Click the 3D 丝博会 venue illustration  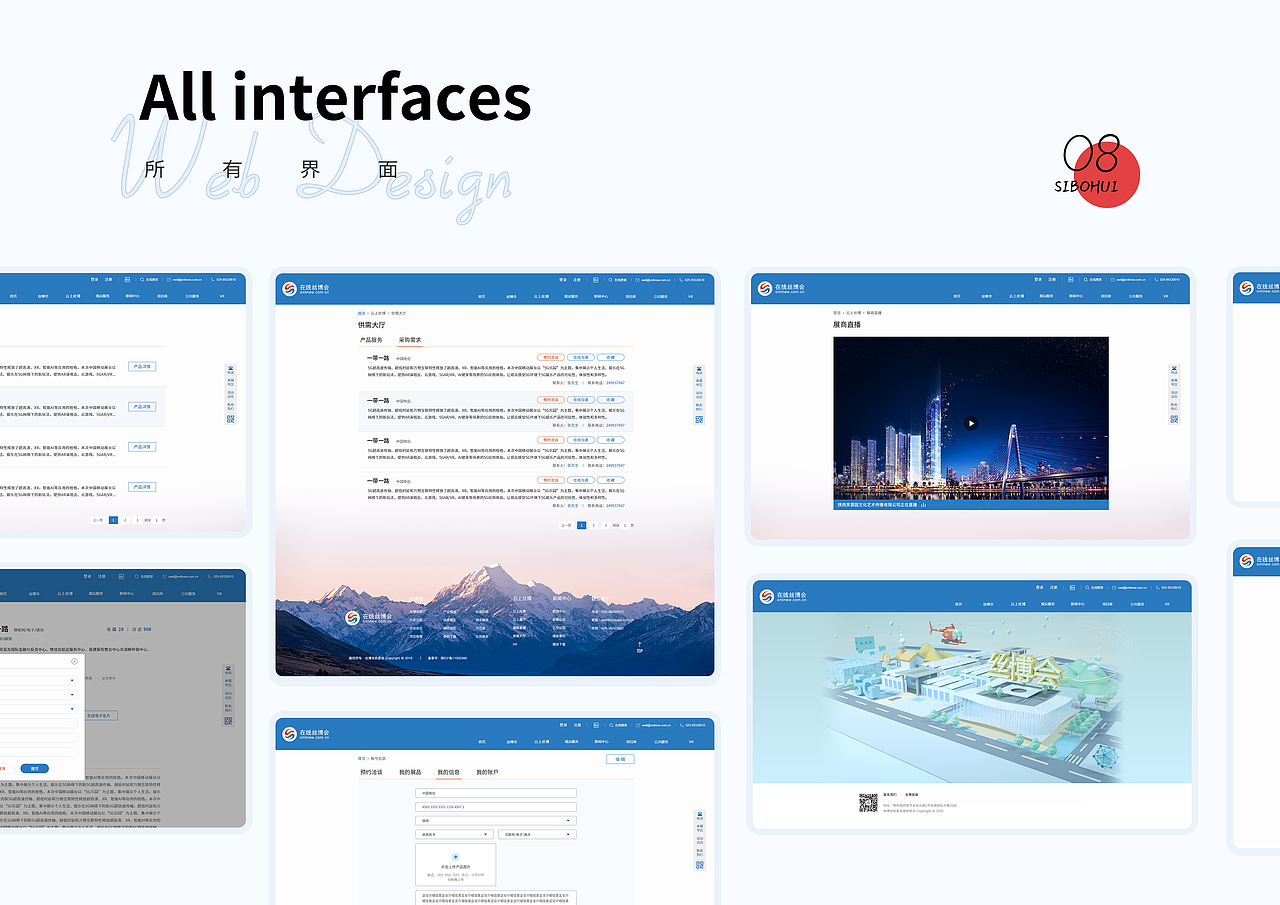click(970, 697)
